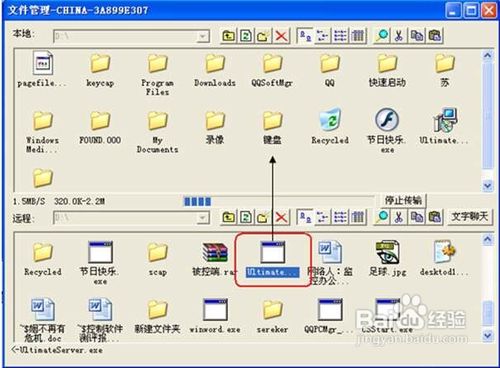Image resolution: width=500 pixels, height=368 pixels.
Task: Switch local pane to large icons view
Action: 305,35
